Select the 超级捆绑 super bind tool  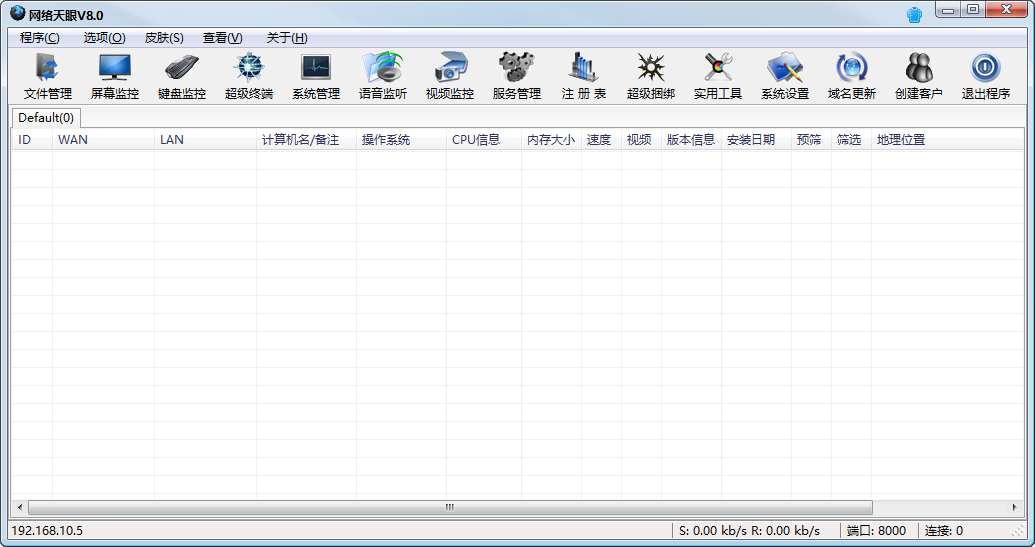tap(651, 77)
